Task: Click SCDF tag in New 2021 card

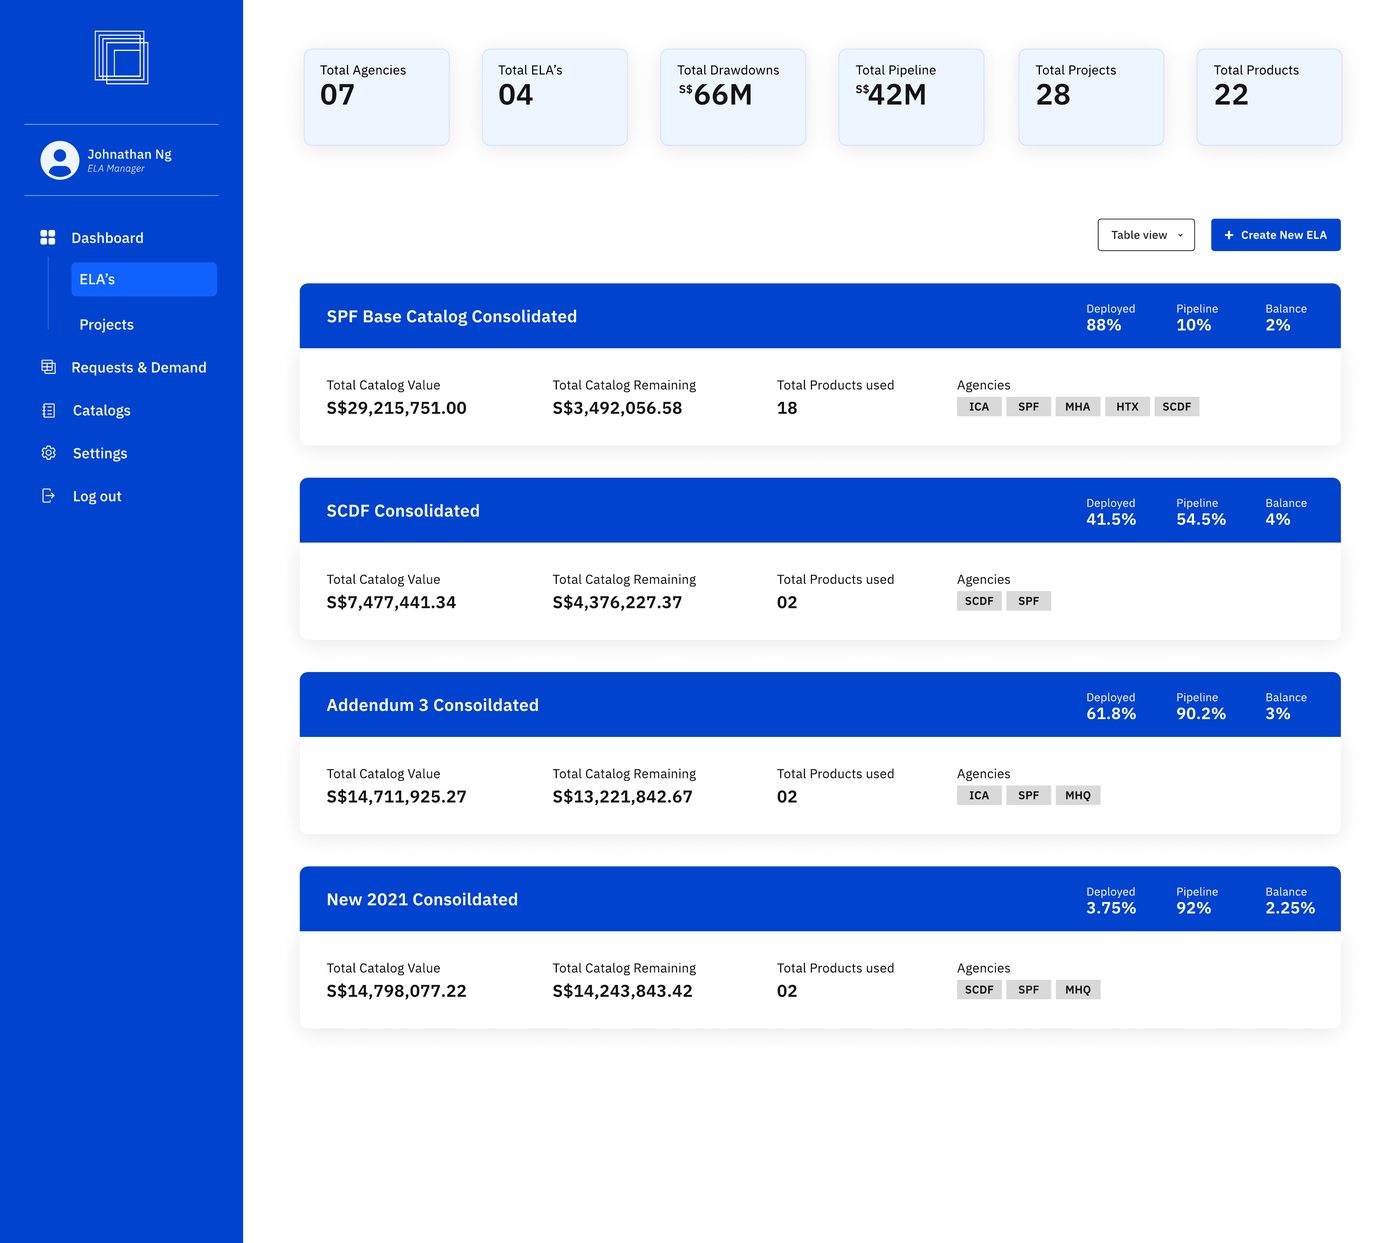Action: point(979,990)
